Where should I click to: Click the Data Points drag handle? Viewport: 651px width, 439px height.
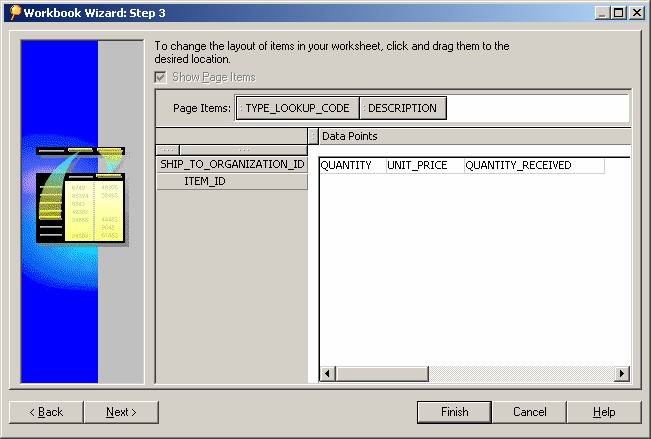313,136
